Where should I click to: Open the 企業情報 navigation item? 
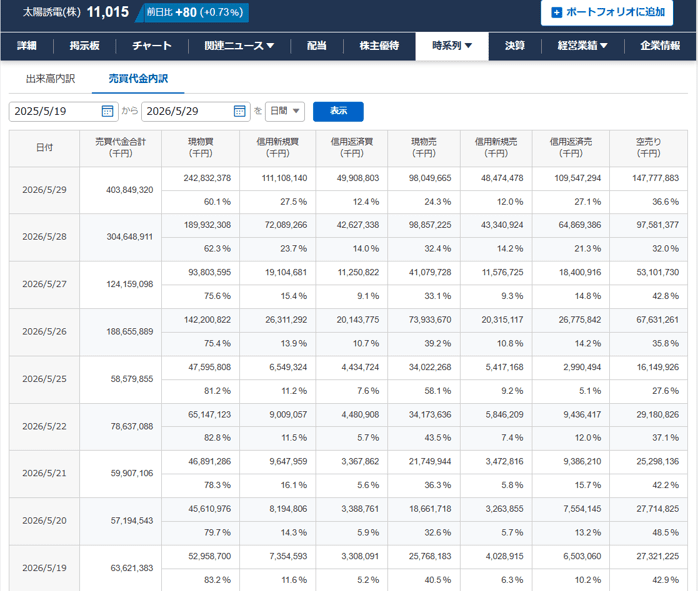click(x=660, y=45)
